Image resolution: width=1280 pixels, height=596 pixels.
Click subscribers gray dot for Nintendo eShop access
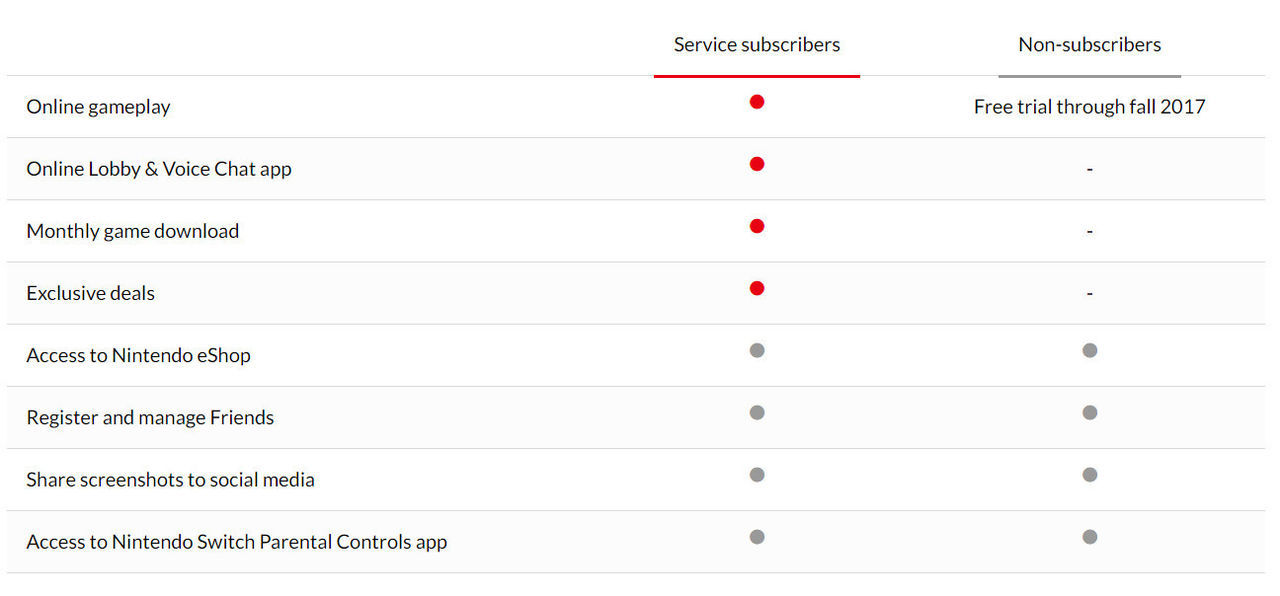757,350
